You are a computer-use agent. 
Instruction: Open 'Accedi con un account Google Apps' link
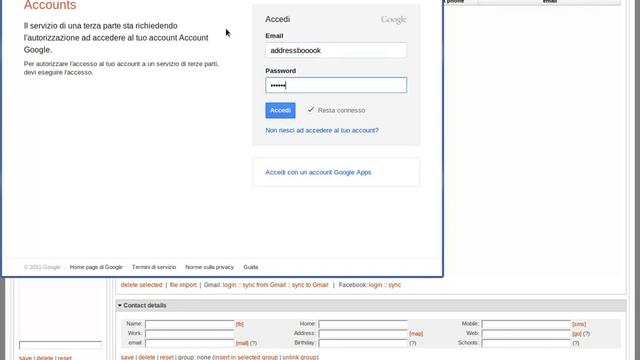tap(318, 172)
